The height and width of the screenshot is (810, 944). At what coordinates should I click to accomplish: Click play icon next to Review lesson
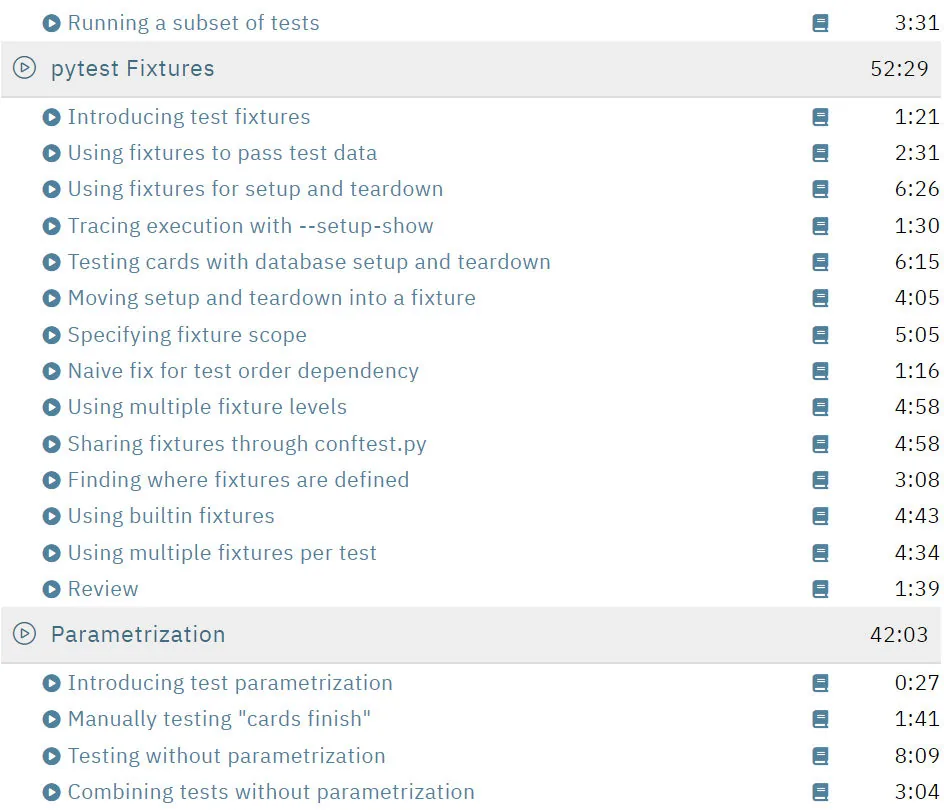coord(52,589)
